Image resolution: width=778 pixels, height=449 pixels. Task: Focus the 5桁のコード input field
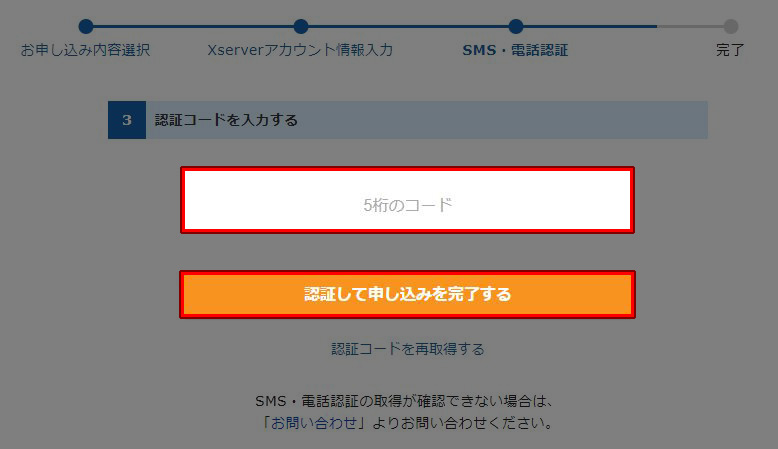point(407,200)
